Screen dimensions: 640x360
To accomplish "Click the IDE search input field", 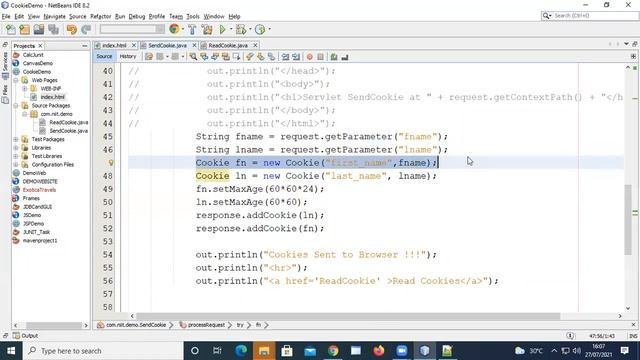I will 595,16.
